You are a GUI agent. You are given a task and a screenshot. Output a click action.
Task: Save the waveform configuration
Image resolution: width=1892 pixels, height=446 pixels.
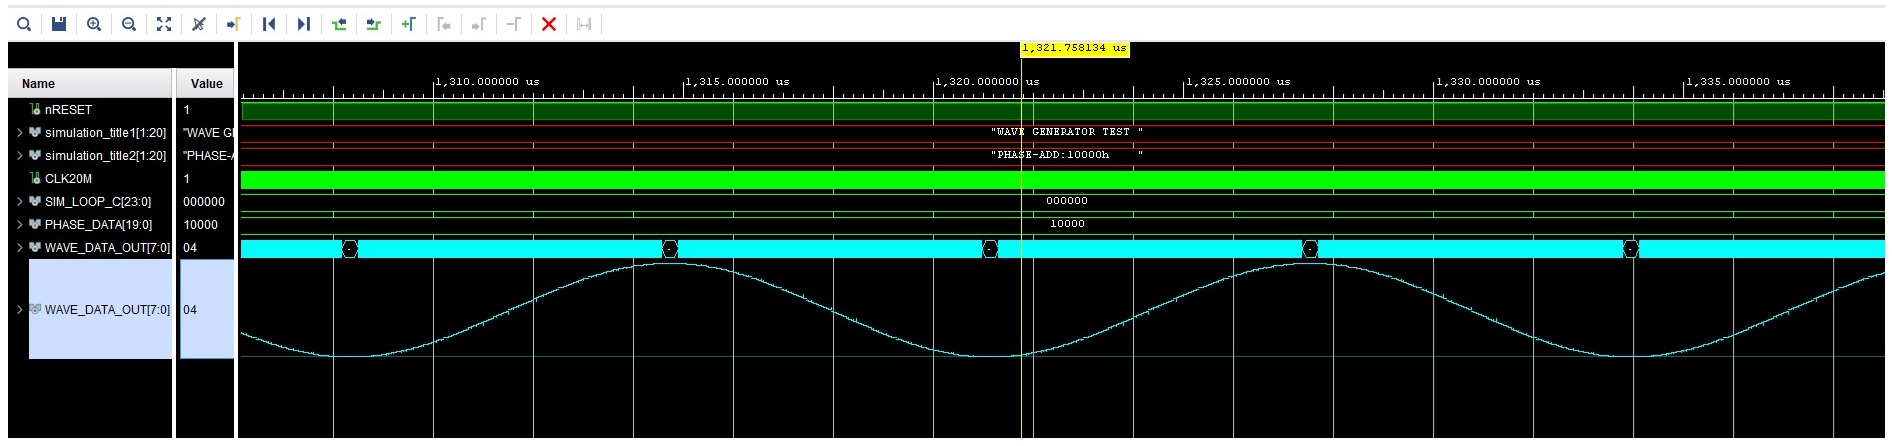[x=59, y=24]
